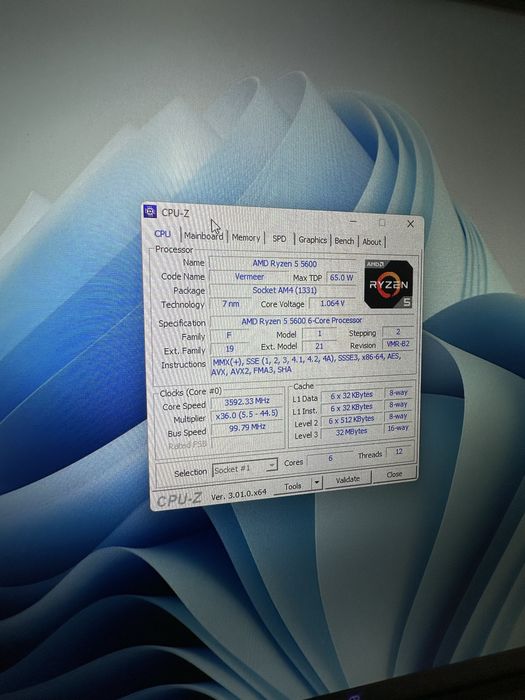Switch to the CPU tab
Image resolution: width=525 pixels, height=700 pixels.
tap(162, 233)
